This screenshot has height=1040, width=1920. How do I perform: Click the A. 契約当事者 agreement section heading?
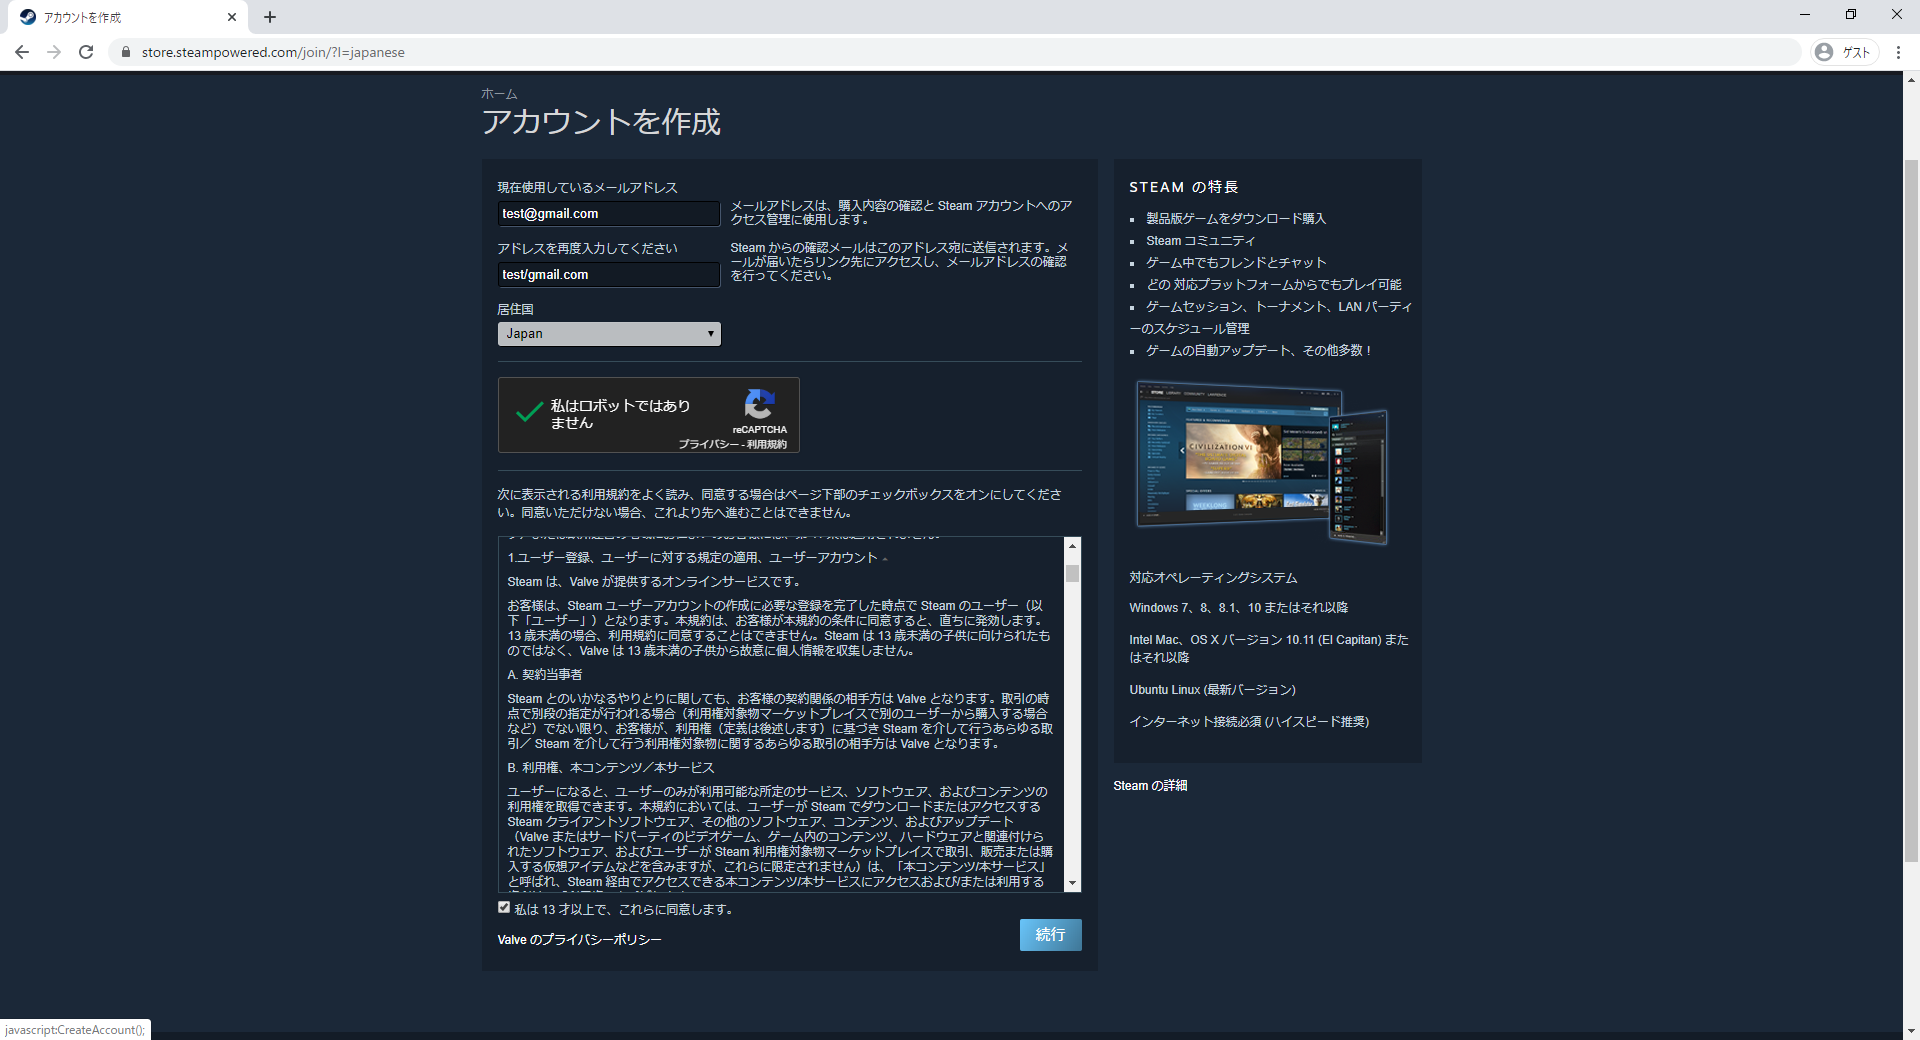coord(545,675)
